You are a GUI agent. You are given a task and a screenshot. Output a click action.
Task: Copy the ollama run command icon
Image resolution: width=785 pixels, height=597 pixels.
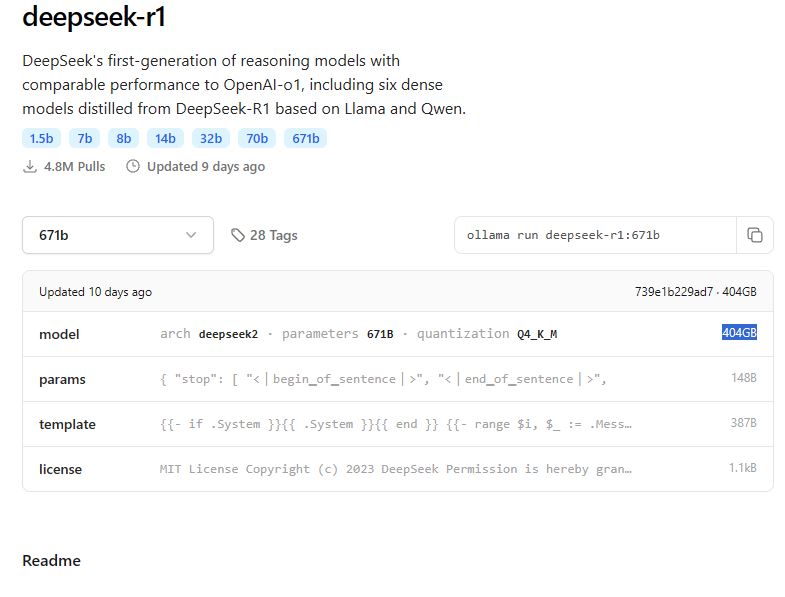point(755,235)
